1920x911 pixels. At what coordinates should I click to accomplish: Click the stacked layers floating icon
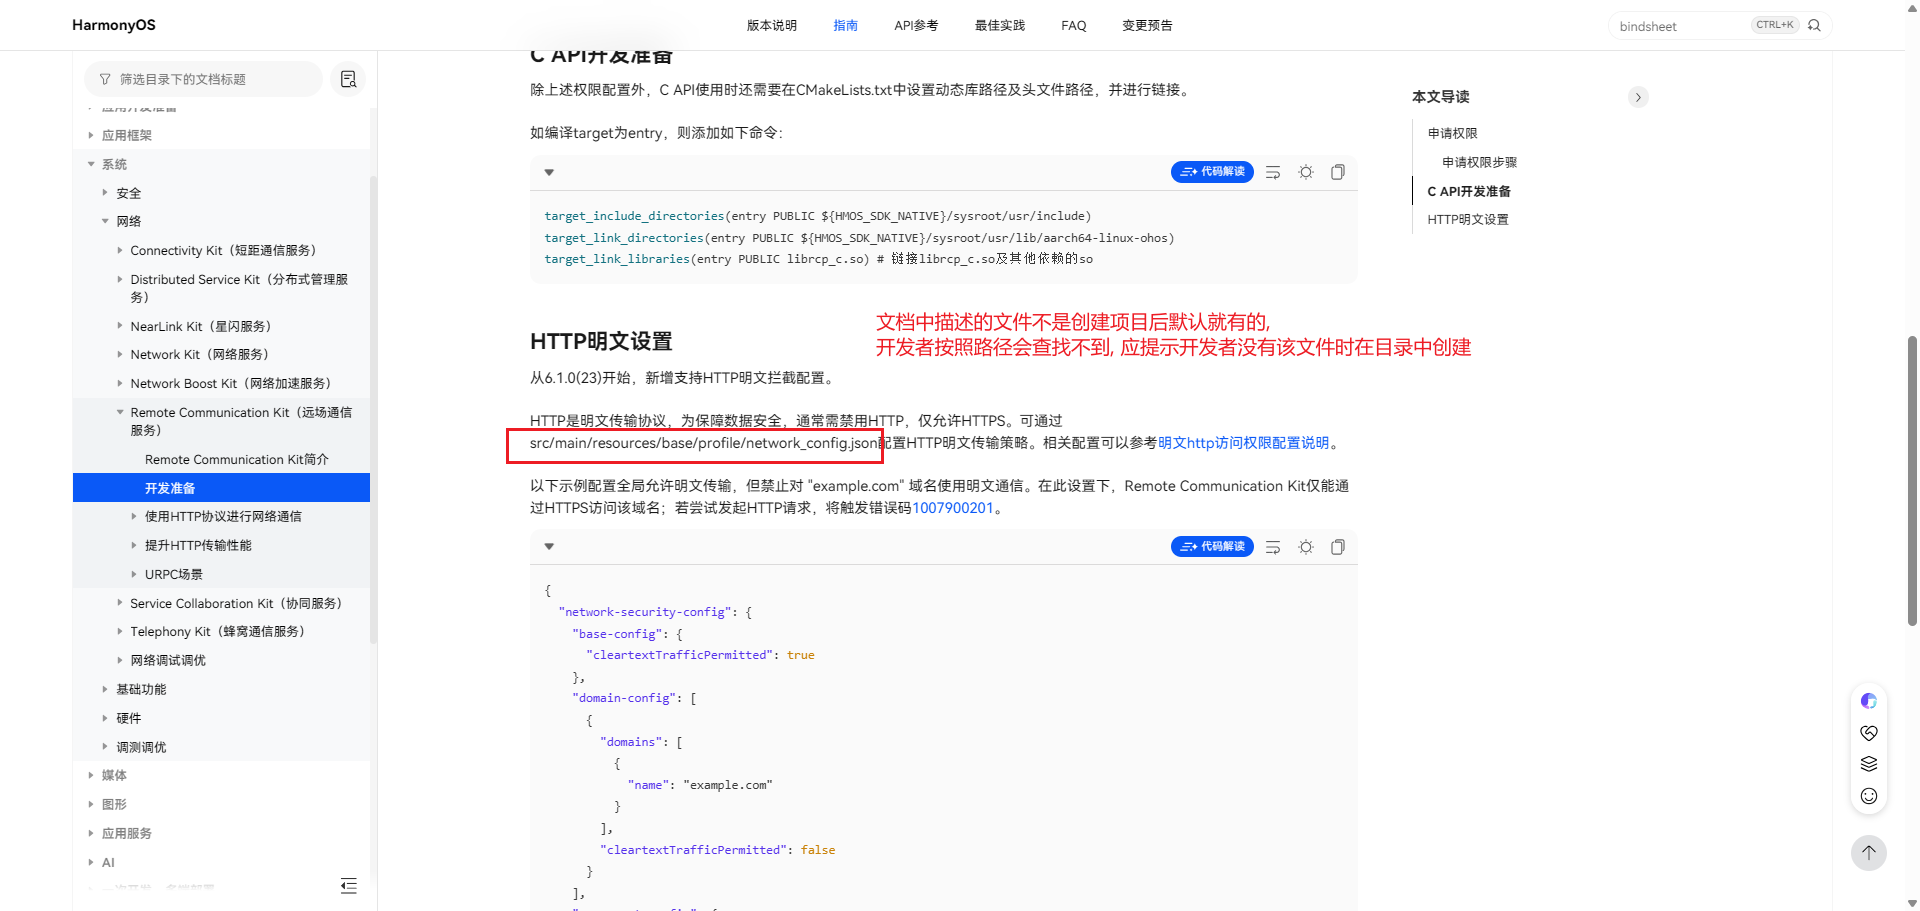click(1869, 764)
